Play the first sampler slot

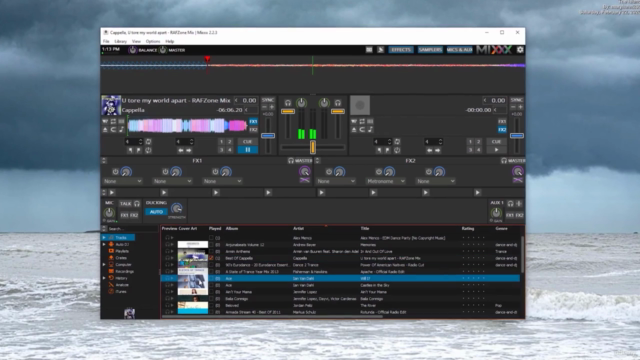point(111,192)
